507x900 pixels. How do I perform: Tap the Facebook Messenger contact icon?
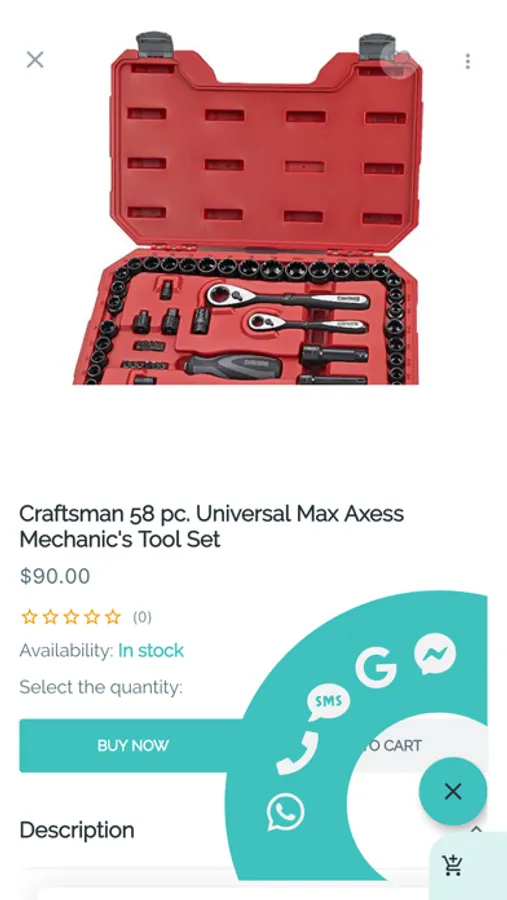(435, 654)
